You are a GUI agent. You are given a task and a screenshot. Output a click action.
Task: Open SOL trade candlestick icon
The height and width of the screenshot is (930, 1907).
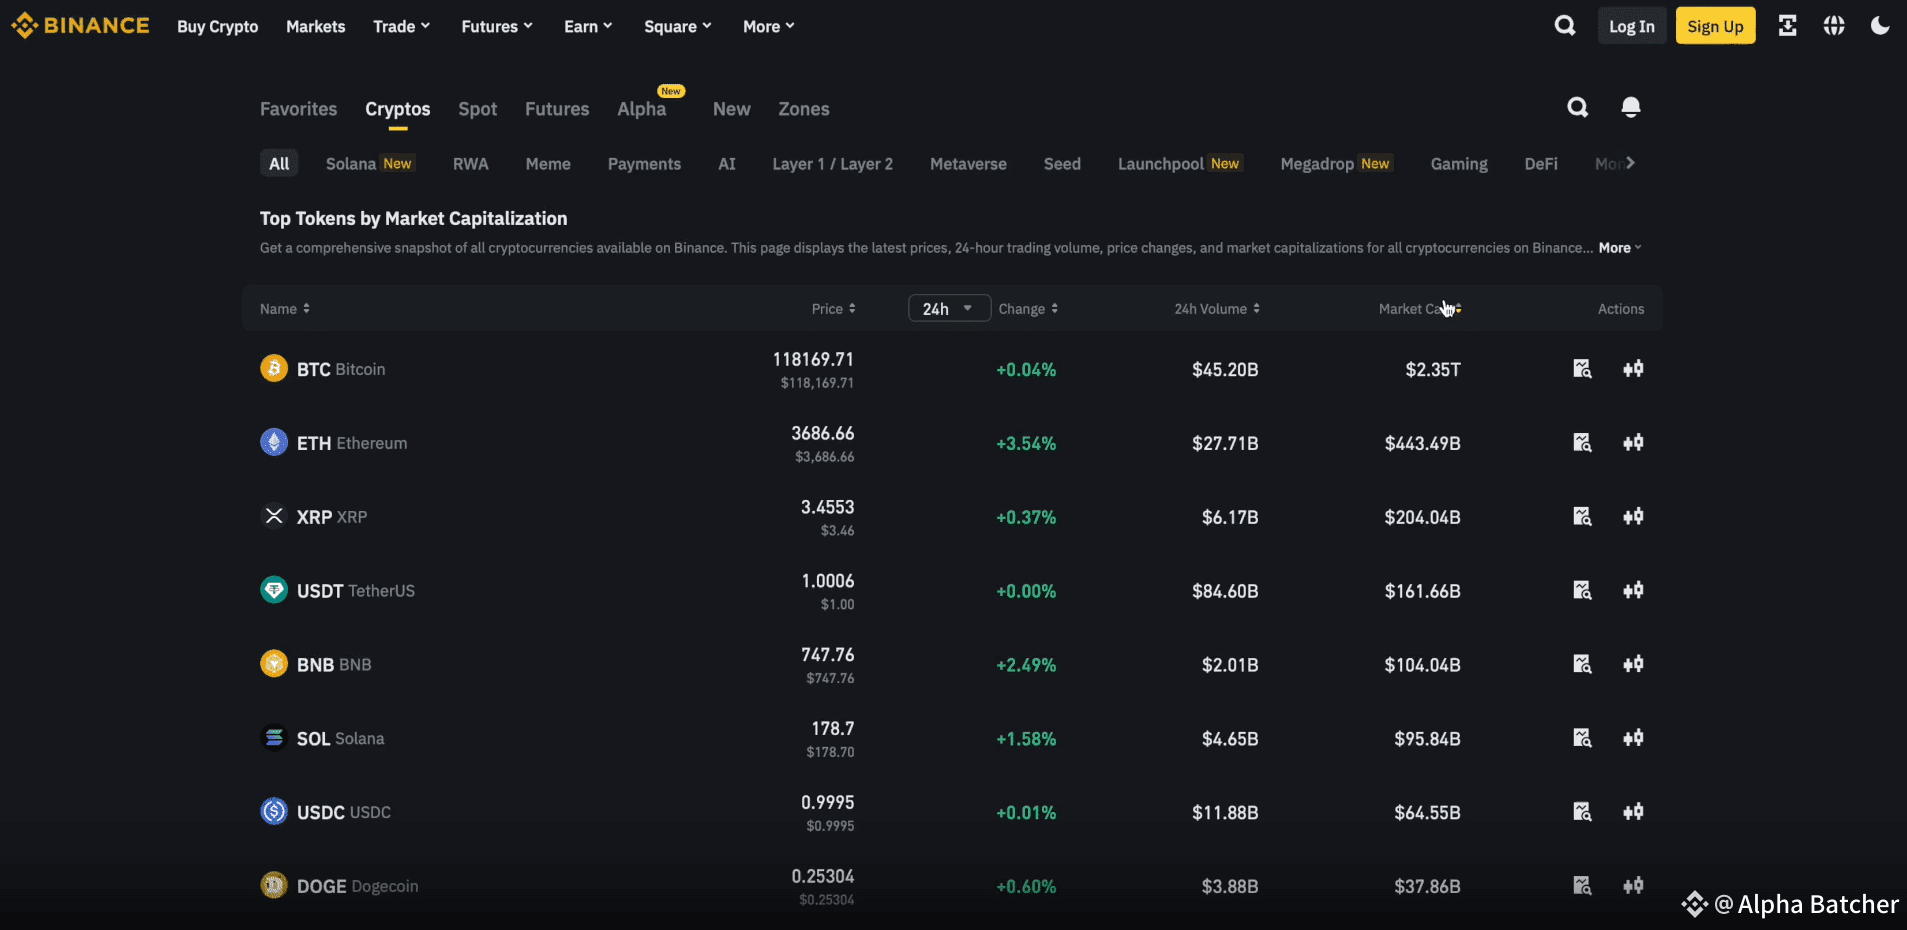[1633, 739]
